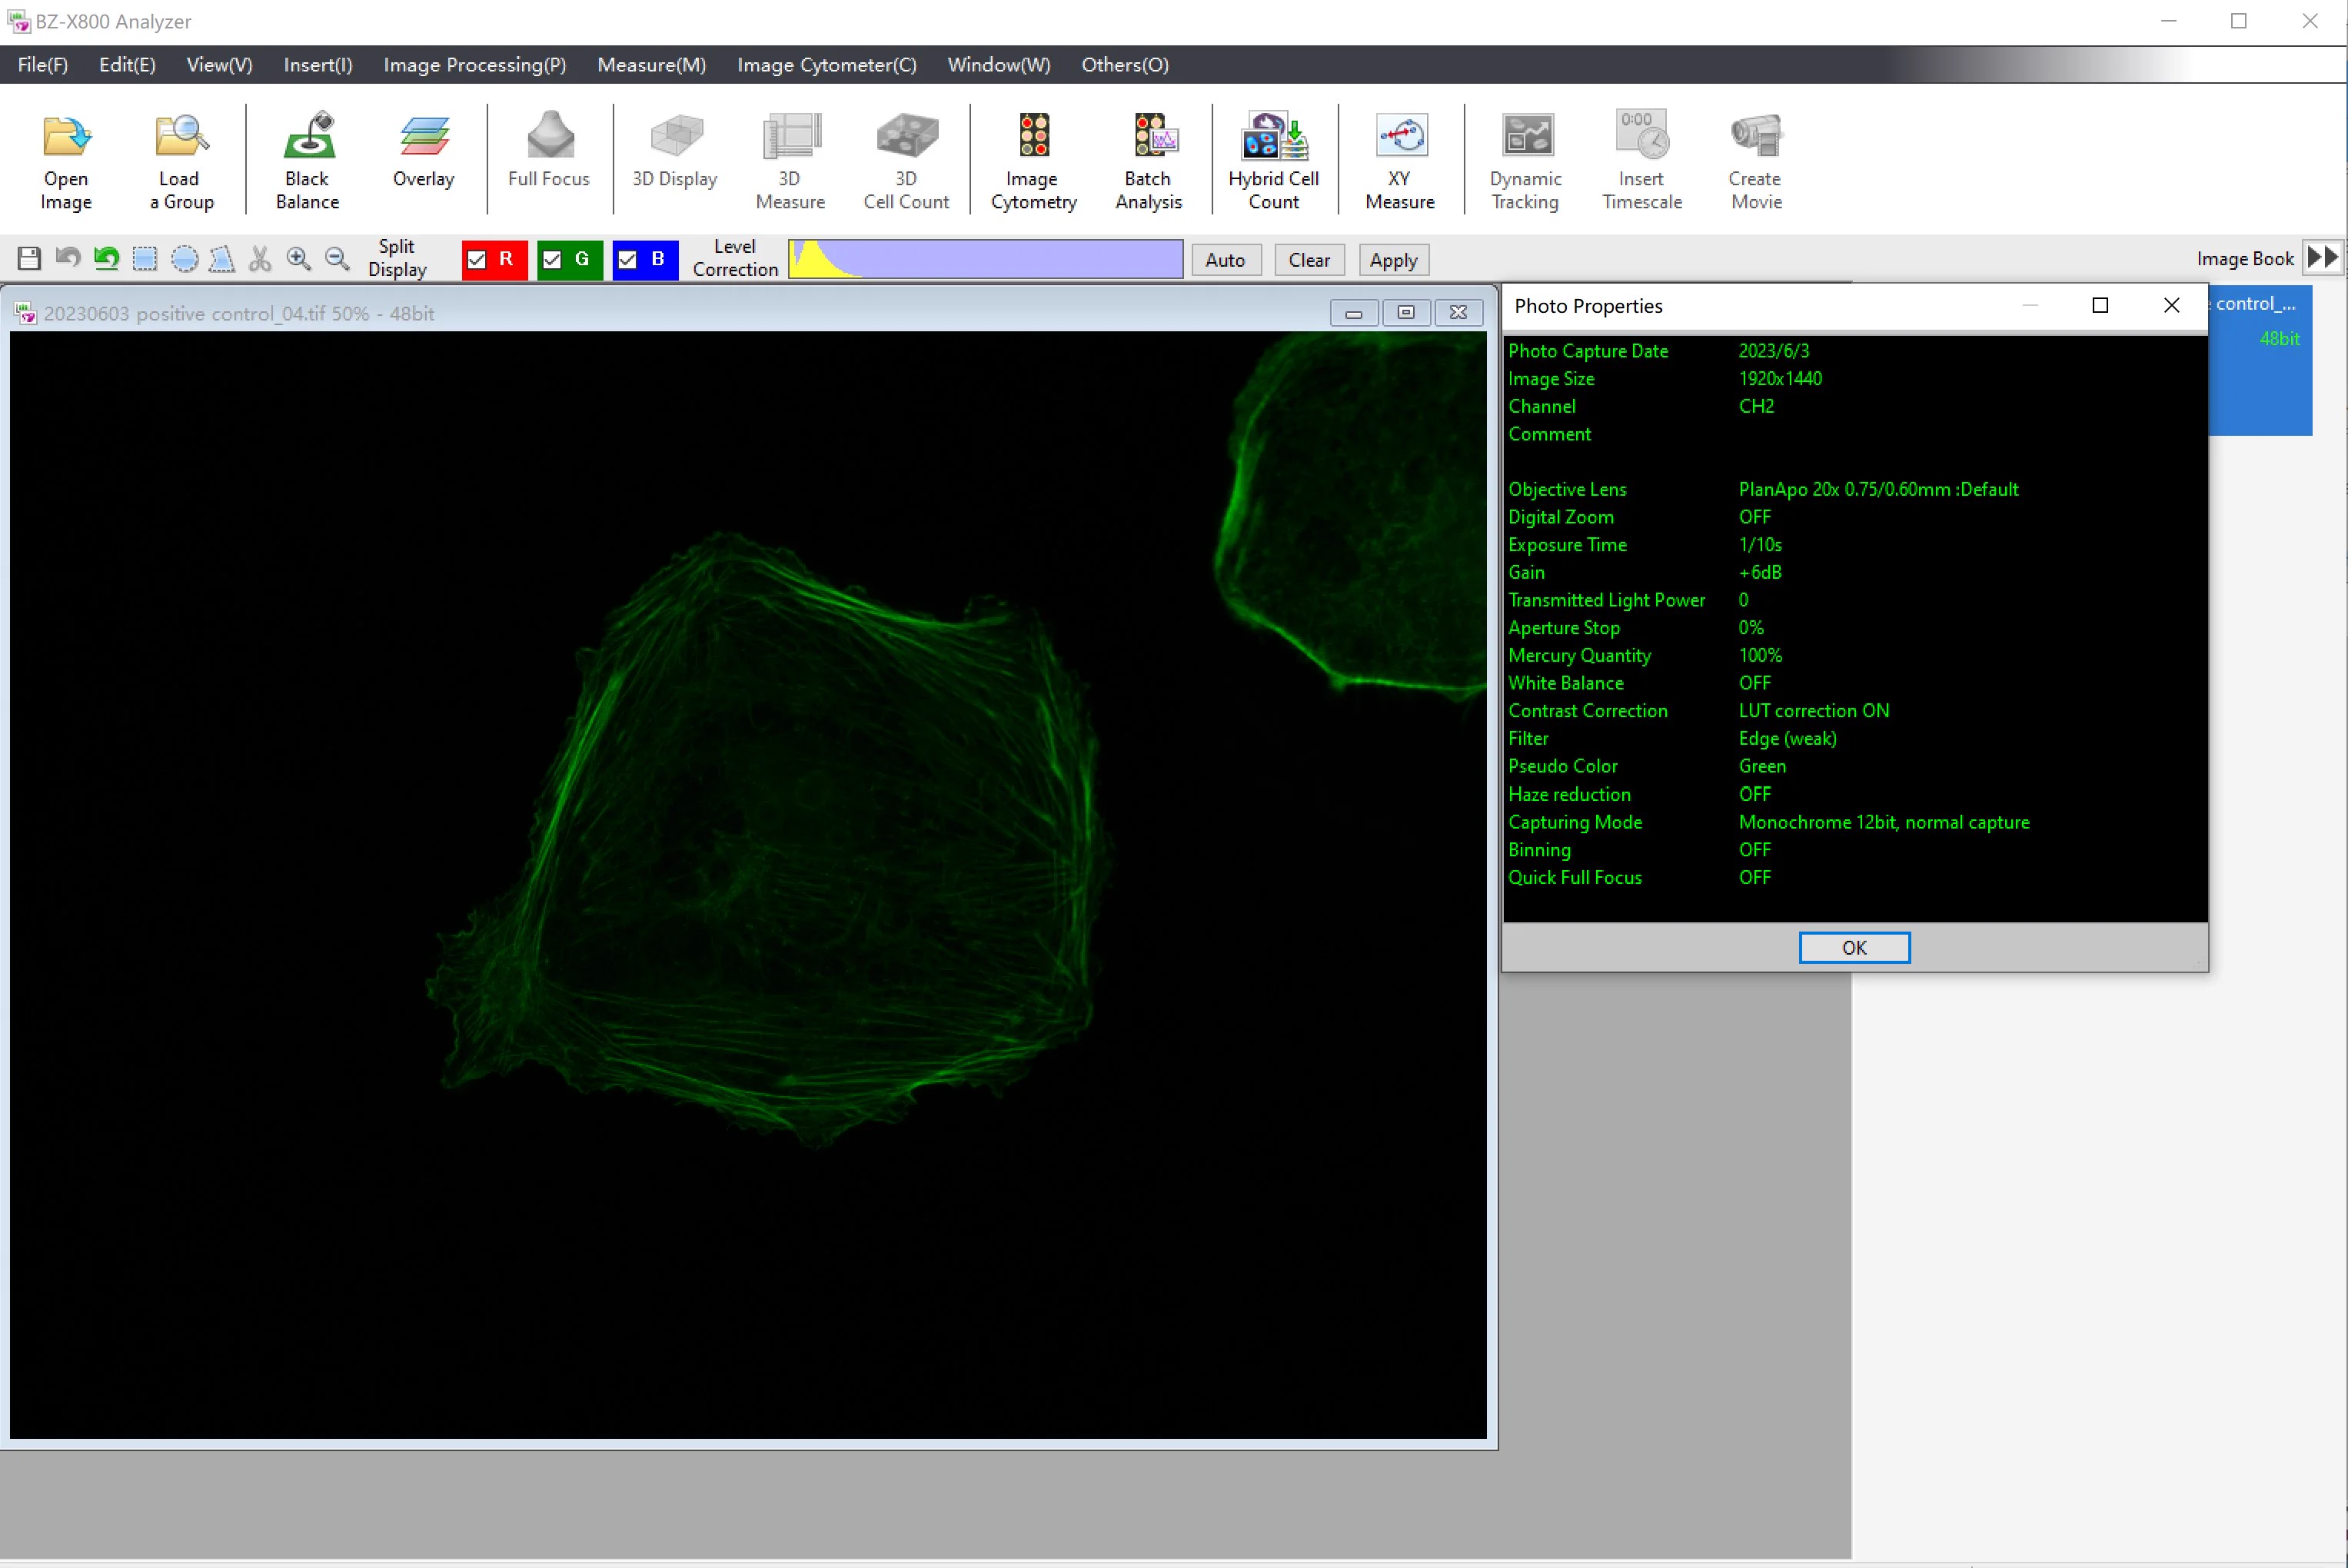
Task: Select the zoom in magnifier icon
Action: click(298, 259)
